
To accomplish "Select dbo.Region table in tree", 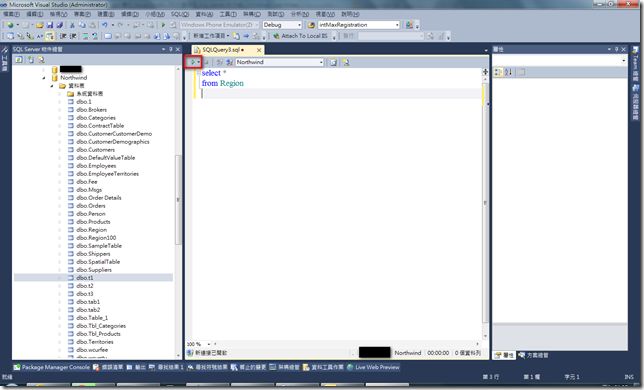I will [x=91, y=230].
